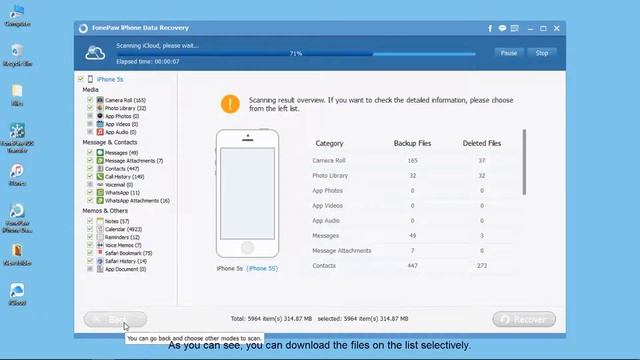Screen dimensions: 640x360
Task: Click the 'Contacts' row in the overview table
Action: pos(411,266)
